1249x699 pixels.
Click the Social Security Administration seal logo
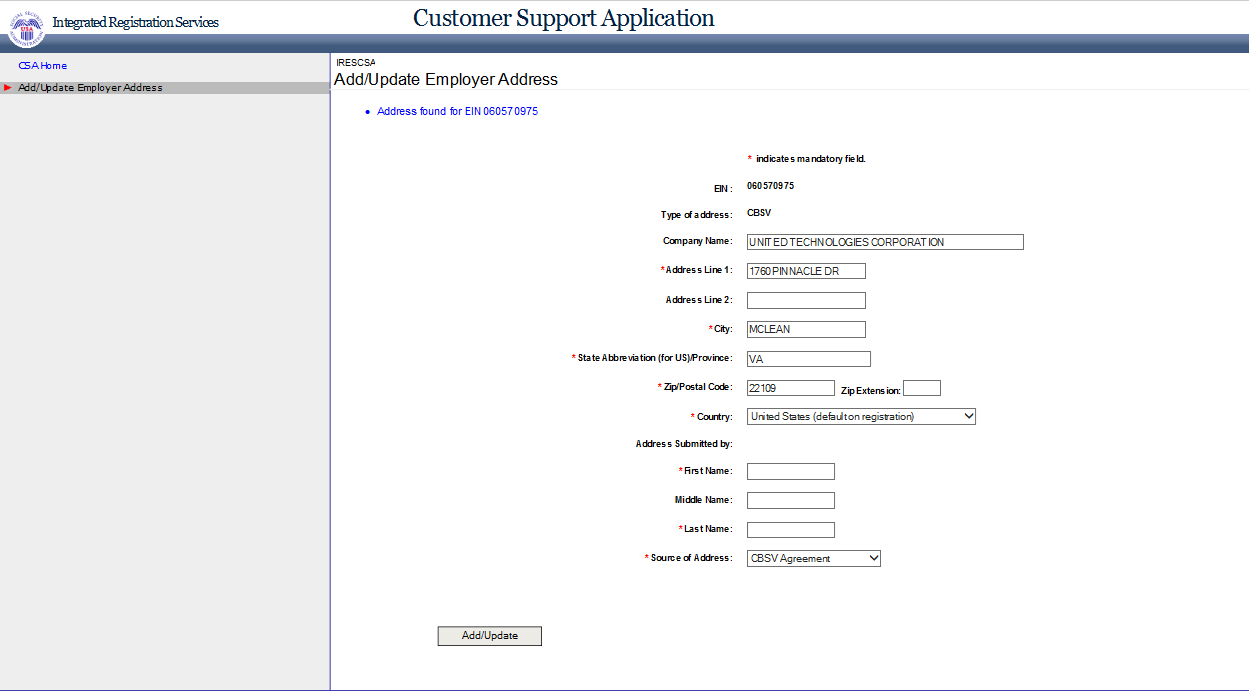coord(27,28)
